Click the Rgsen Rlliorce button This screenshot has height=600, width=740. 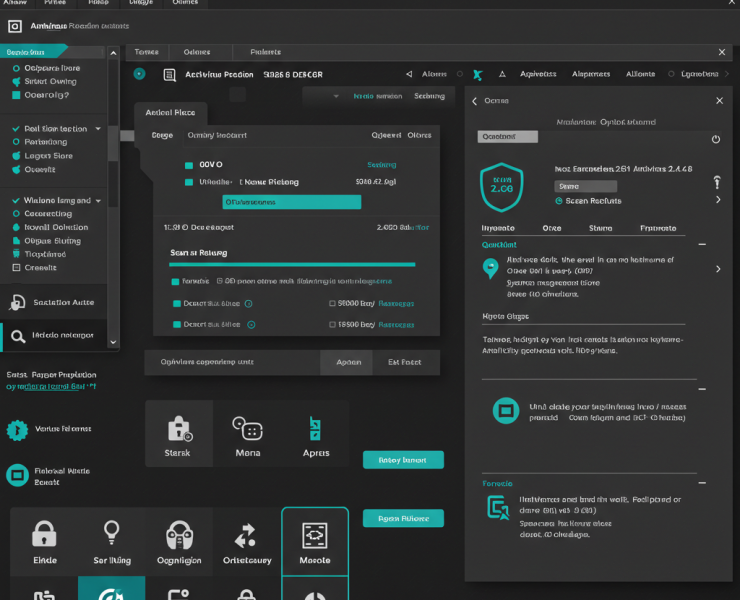[x=403, y=518]
